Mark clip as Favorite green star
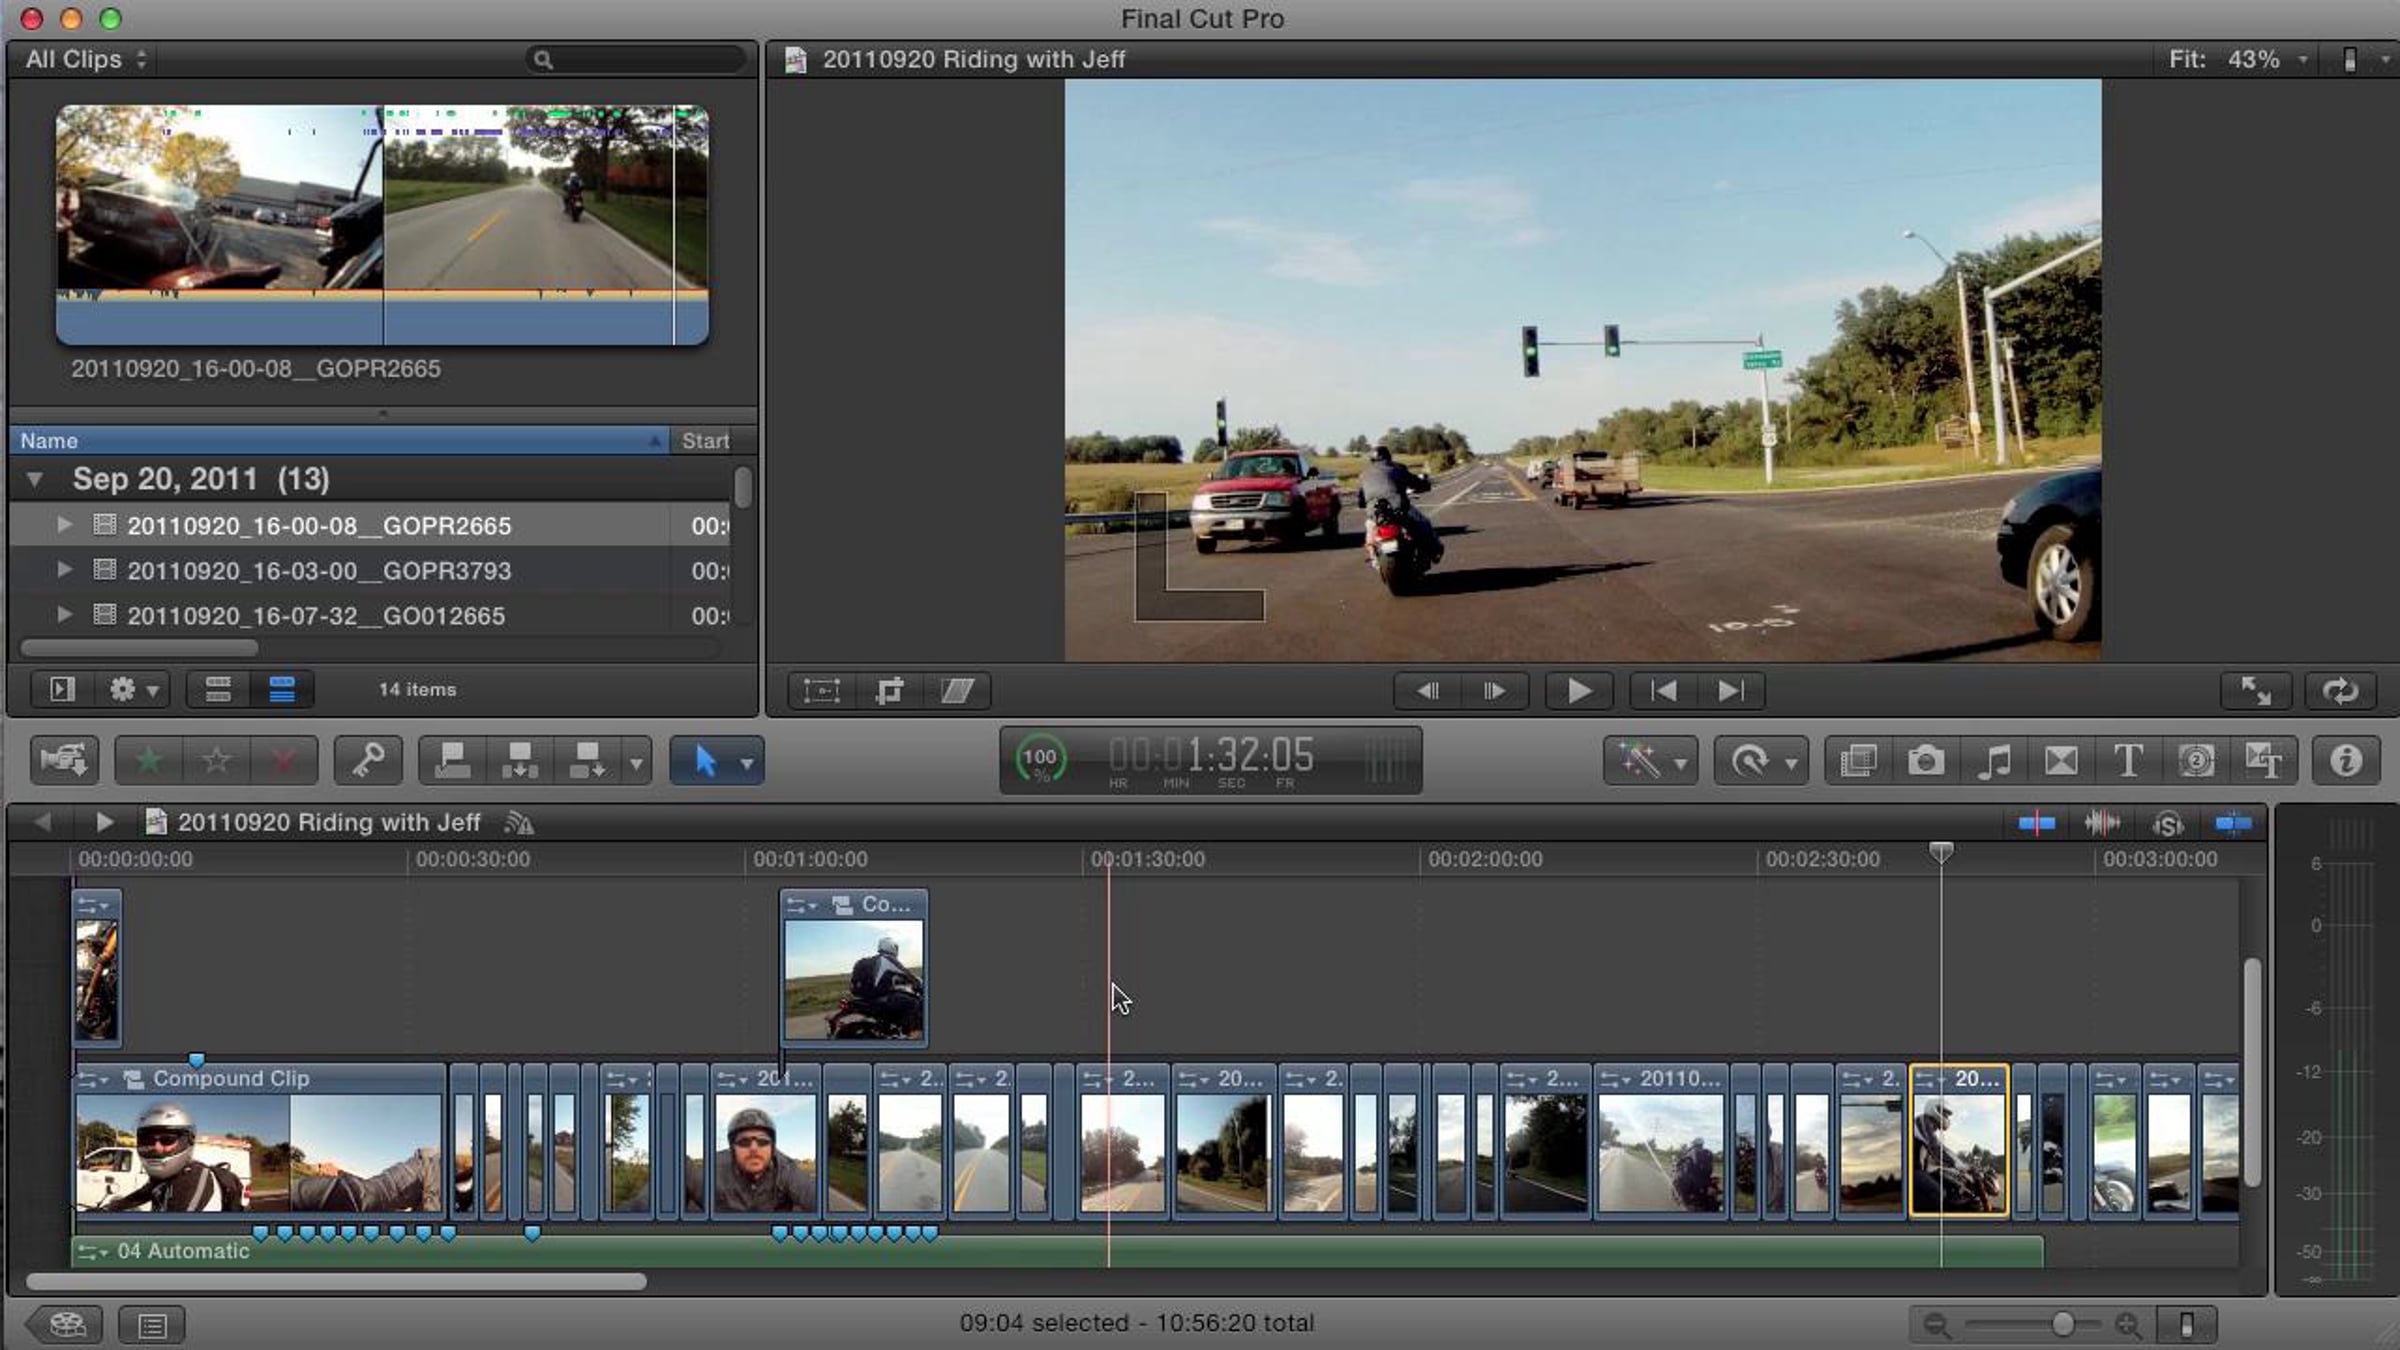Viewport: 2400px width, 1350px height. tap(149, 761)
